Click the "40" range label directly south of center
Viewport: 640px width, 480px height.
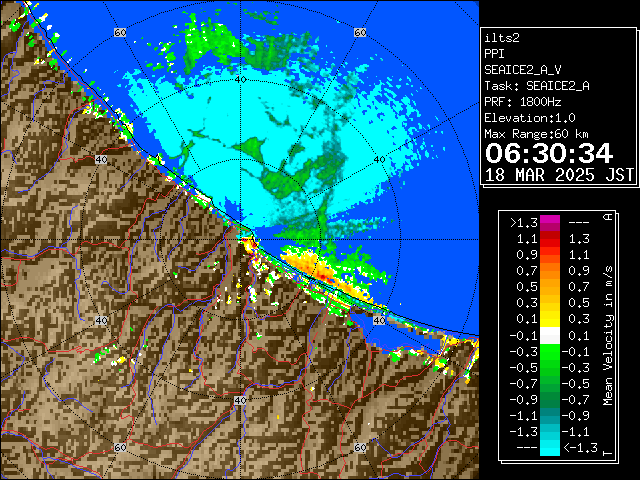pyautogui.click(x=240, y=400)
